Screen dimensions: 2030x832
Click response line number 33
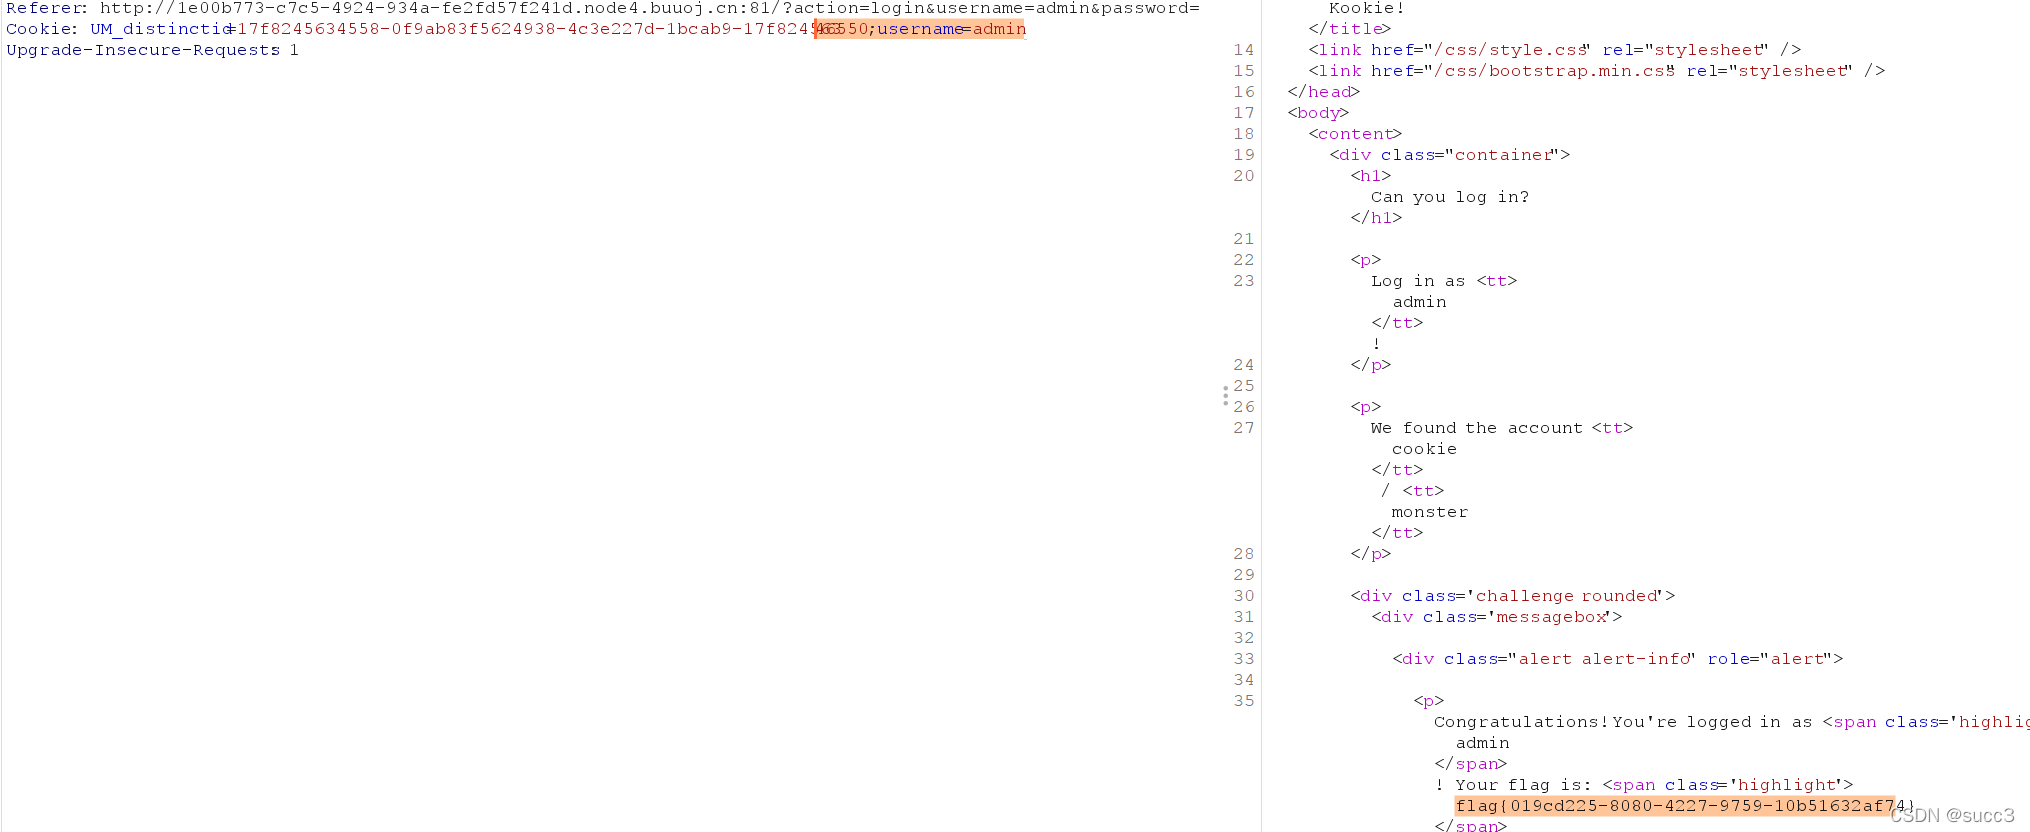pos(1243,659)
